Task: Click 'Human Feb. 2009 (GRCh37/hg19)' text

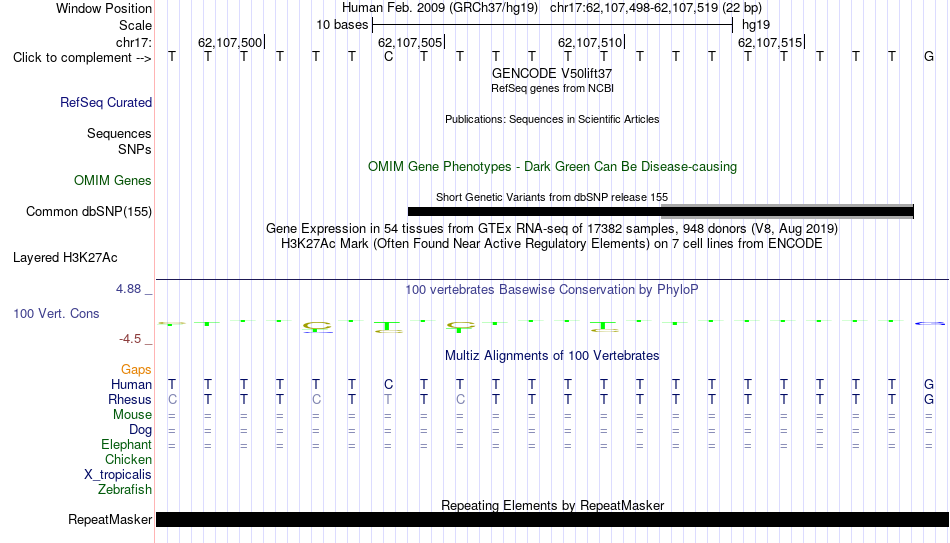Action: [x=440, y=8]
